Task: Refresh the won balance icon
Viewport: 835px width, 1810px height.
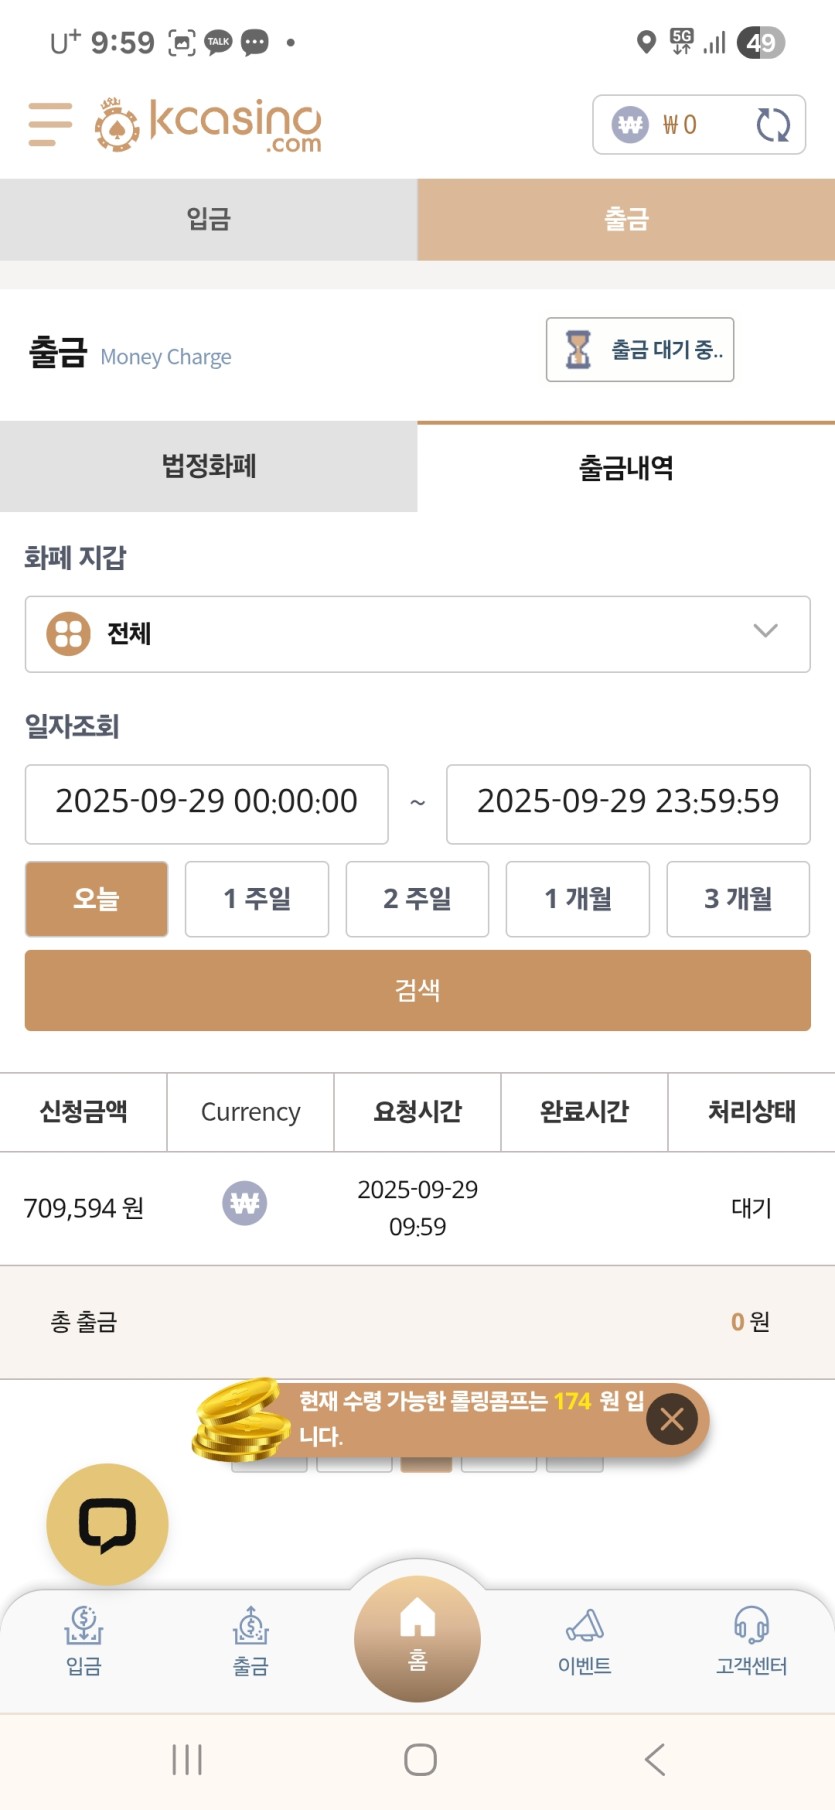Action: (773, 125)
